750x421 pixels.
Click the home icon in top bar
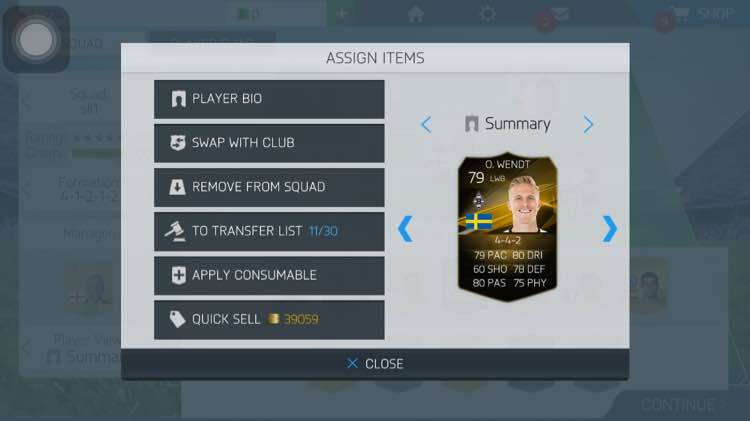(416, 13)
